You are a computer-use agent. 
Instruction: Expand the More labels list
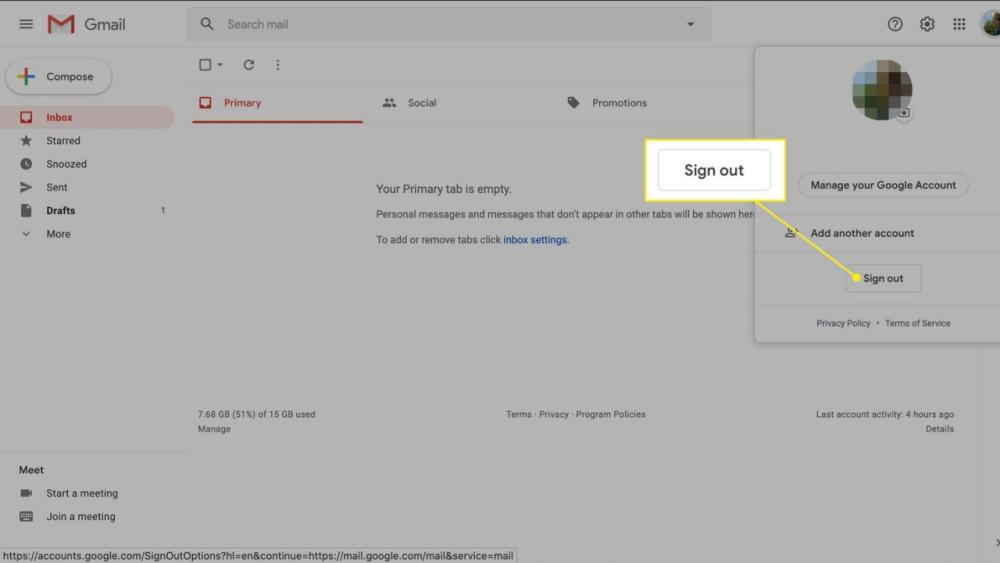click(57, 234)
